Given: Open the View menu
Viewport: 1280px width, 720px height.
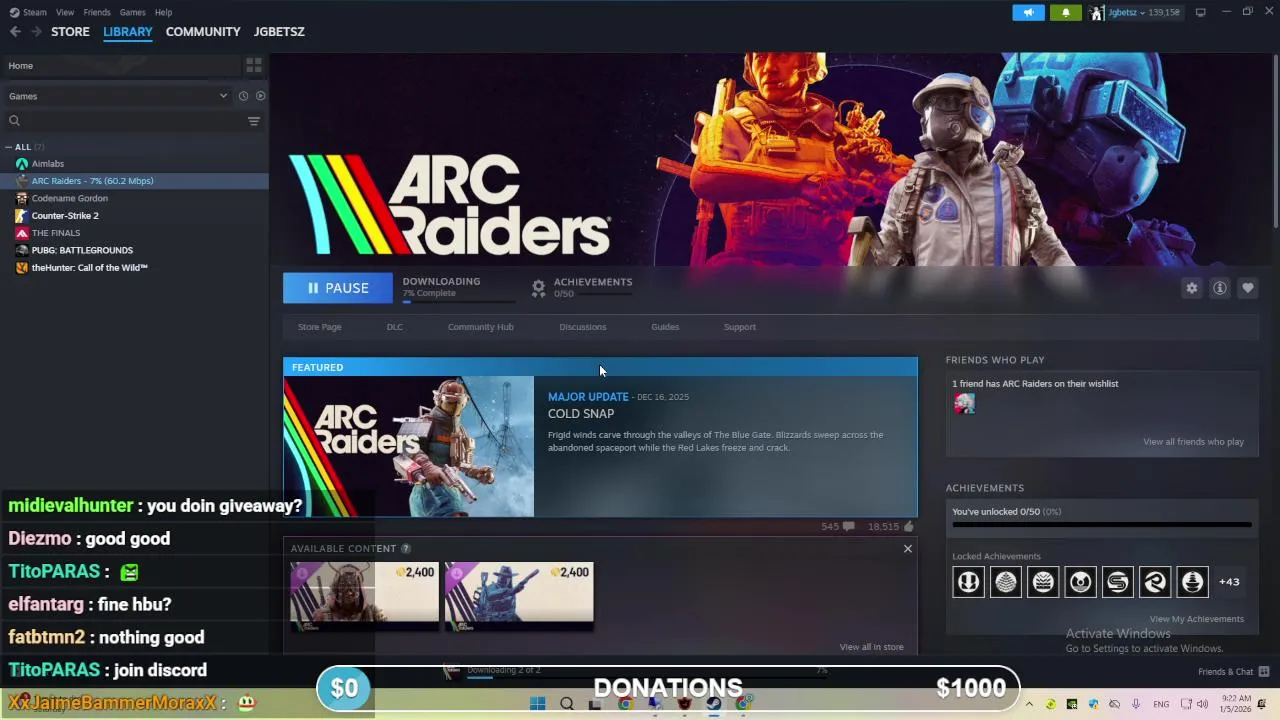Looking at the screenshot, I should [x=65, y=12].
